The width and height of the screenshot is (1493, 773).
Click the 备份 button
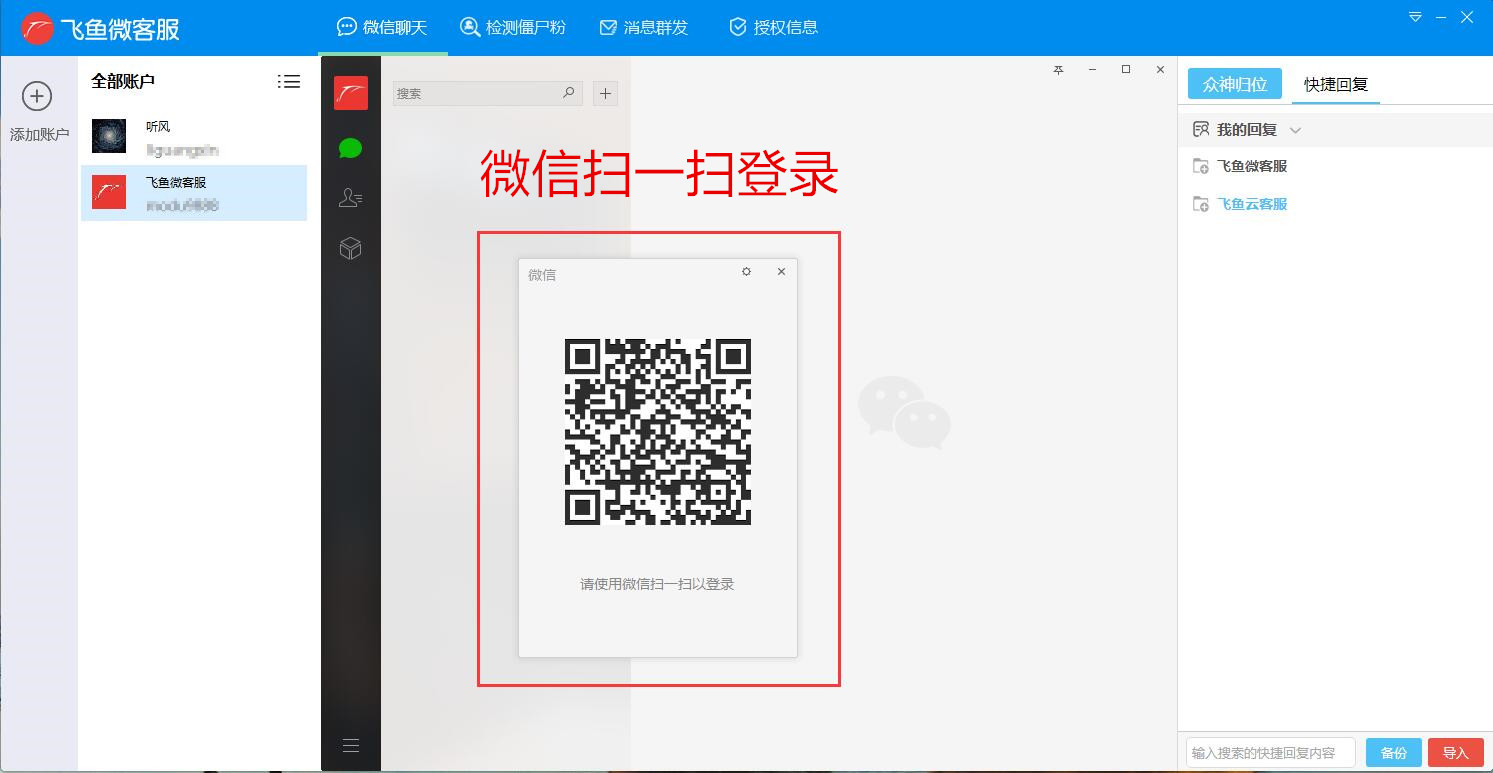tap(1394, 753)
